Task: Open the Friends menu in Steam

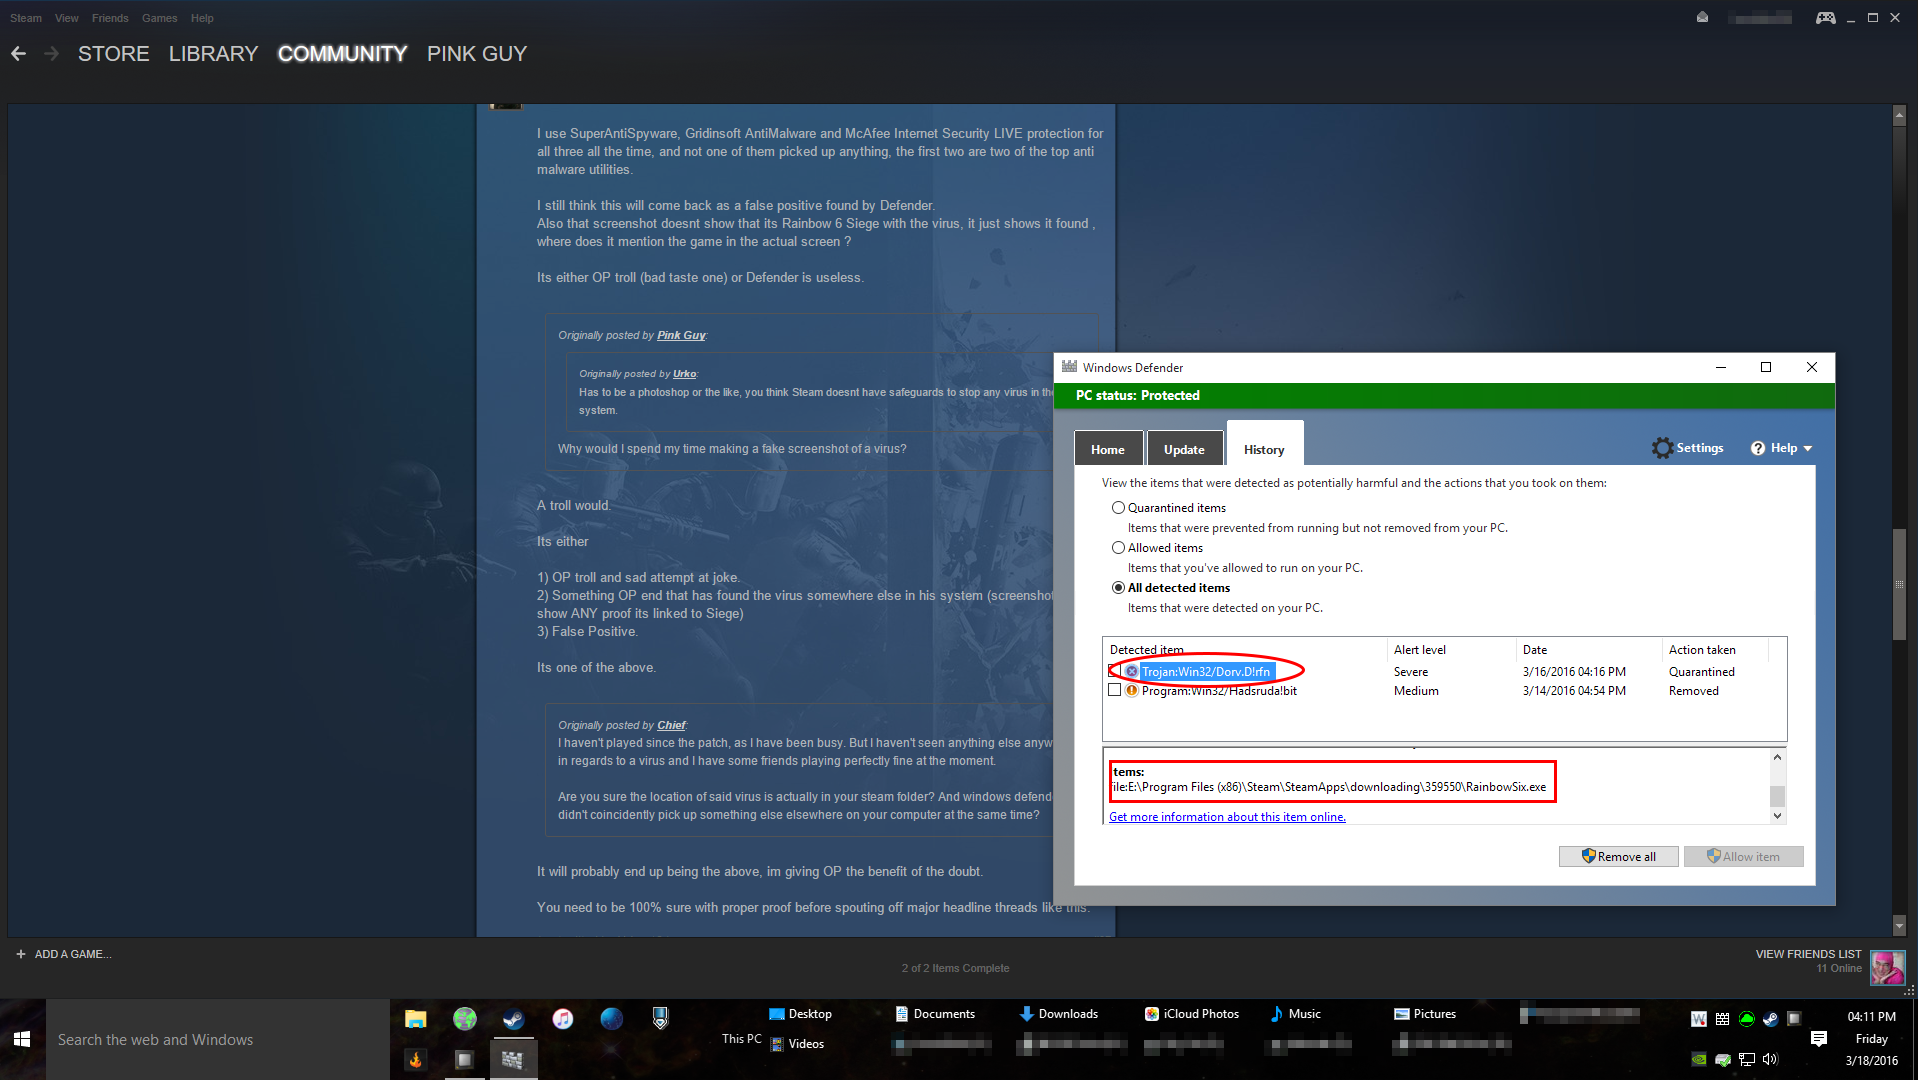Action: (110, 18)
